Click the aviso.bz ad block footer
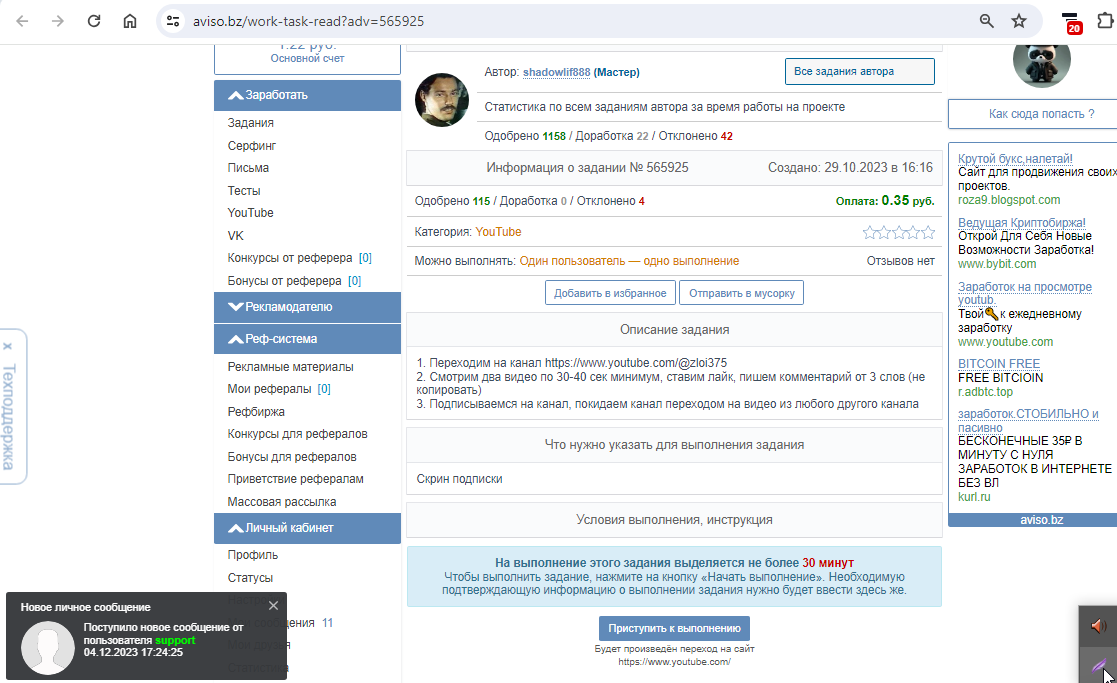The height and width of the screenshot is (683, 1117). [1033, 520]
